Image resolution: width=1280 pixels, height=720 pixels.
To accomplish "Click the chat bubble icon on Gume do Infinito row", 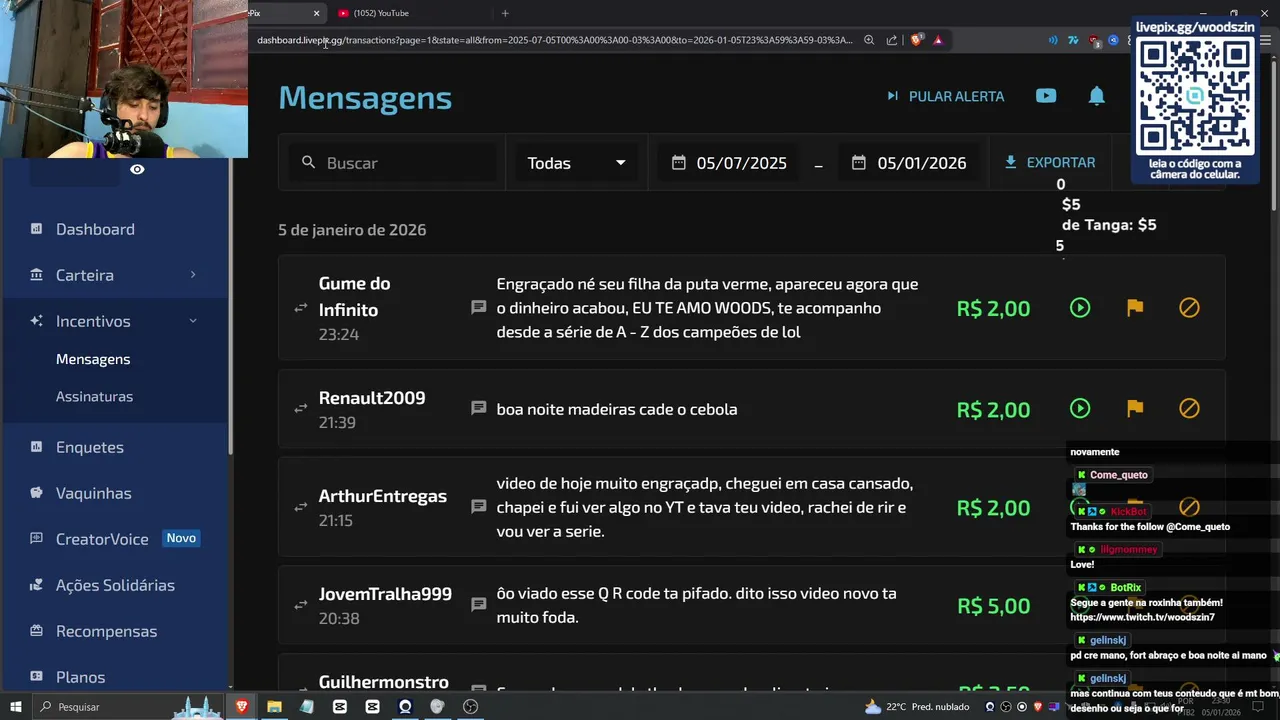I will tap(479, 307).
